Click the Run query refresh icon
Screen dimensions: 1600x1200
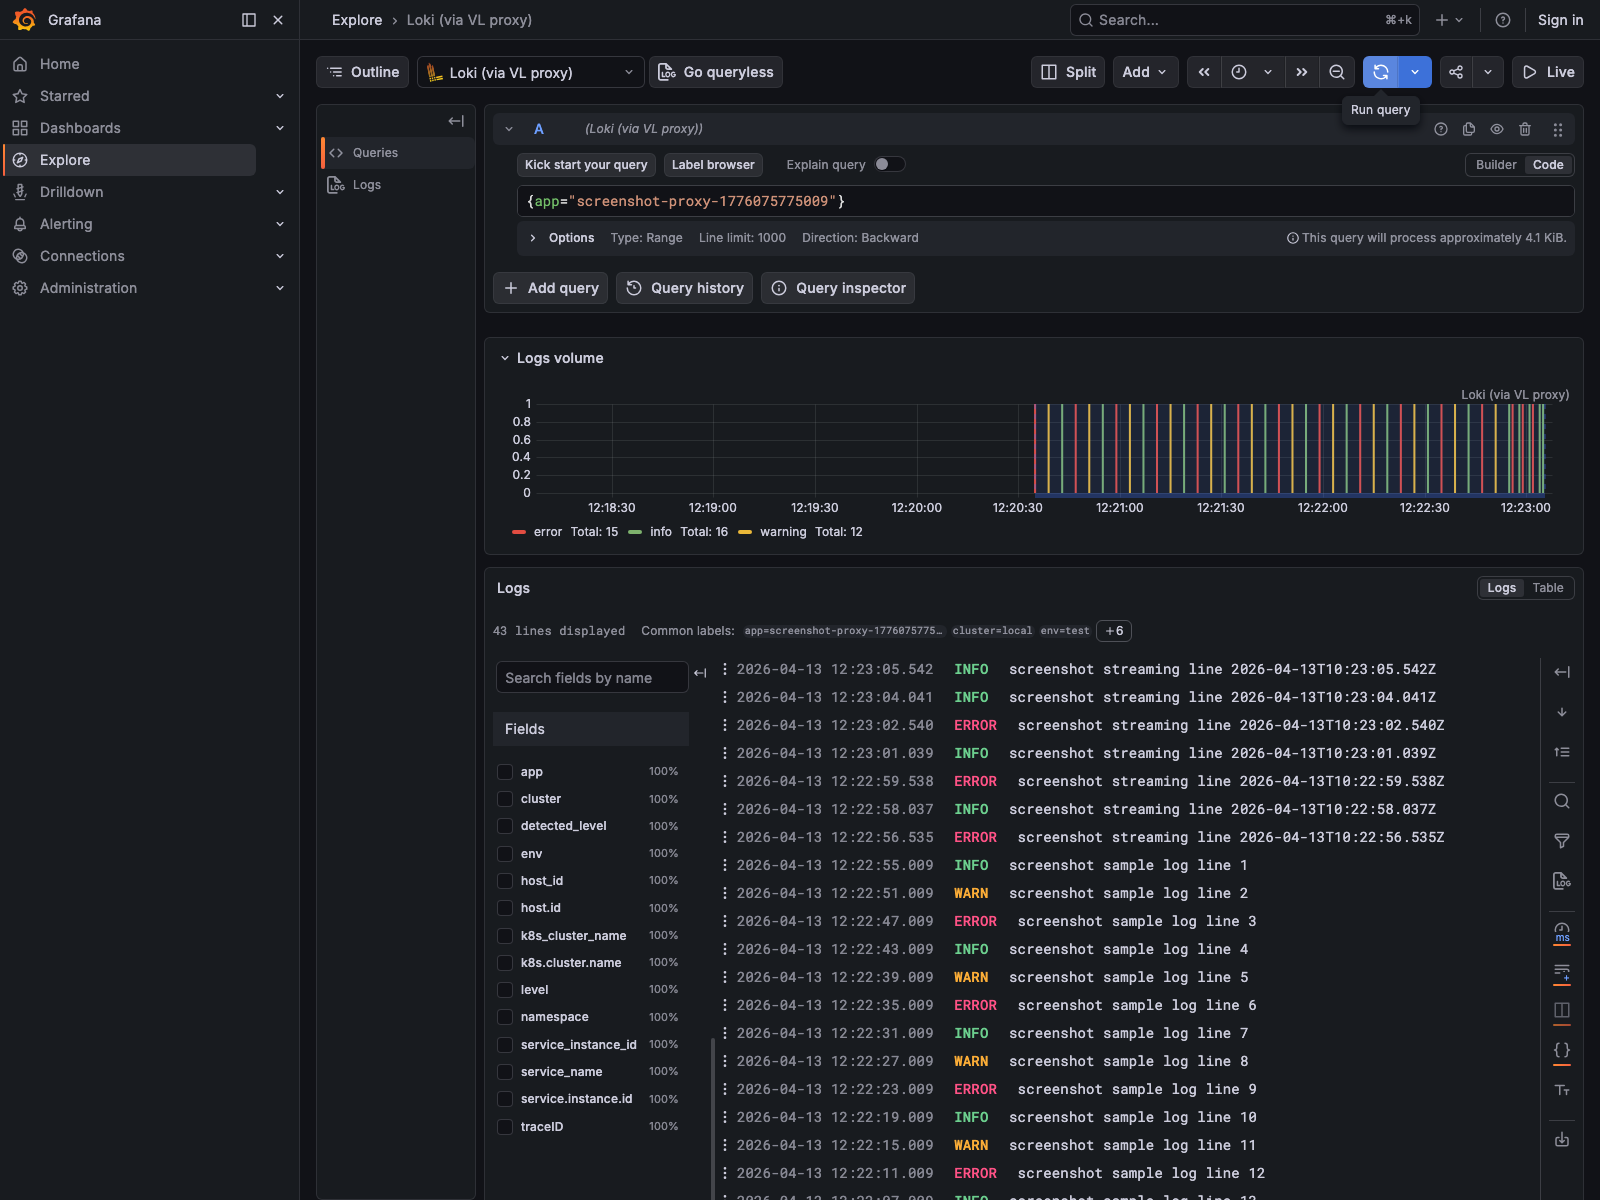click(1380, 72)
